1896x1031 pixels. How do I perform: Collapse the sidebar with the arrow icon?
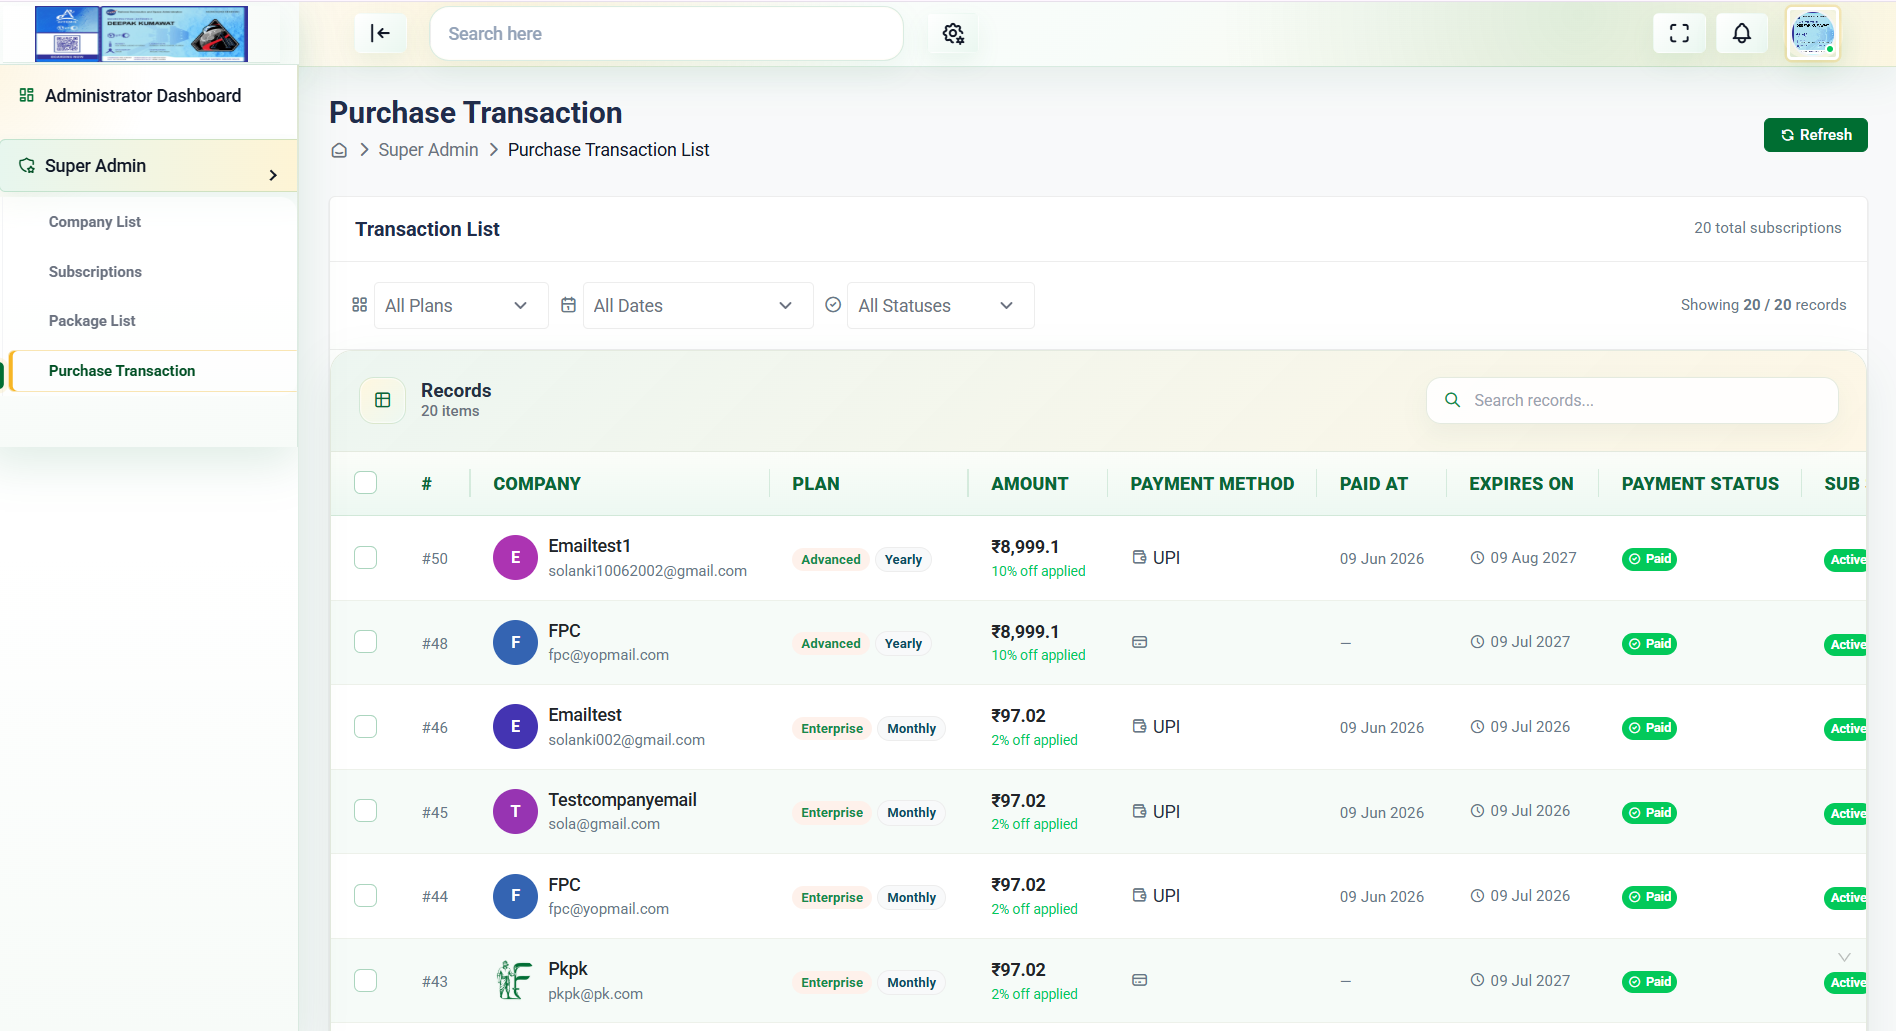(380, 33)
